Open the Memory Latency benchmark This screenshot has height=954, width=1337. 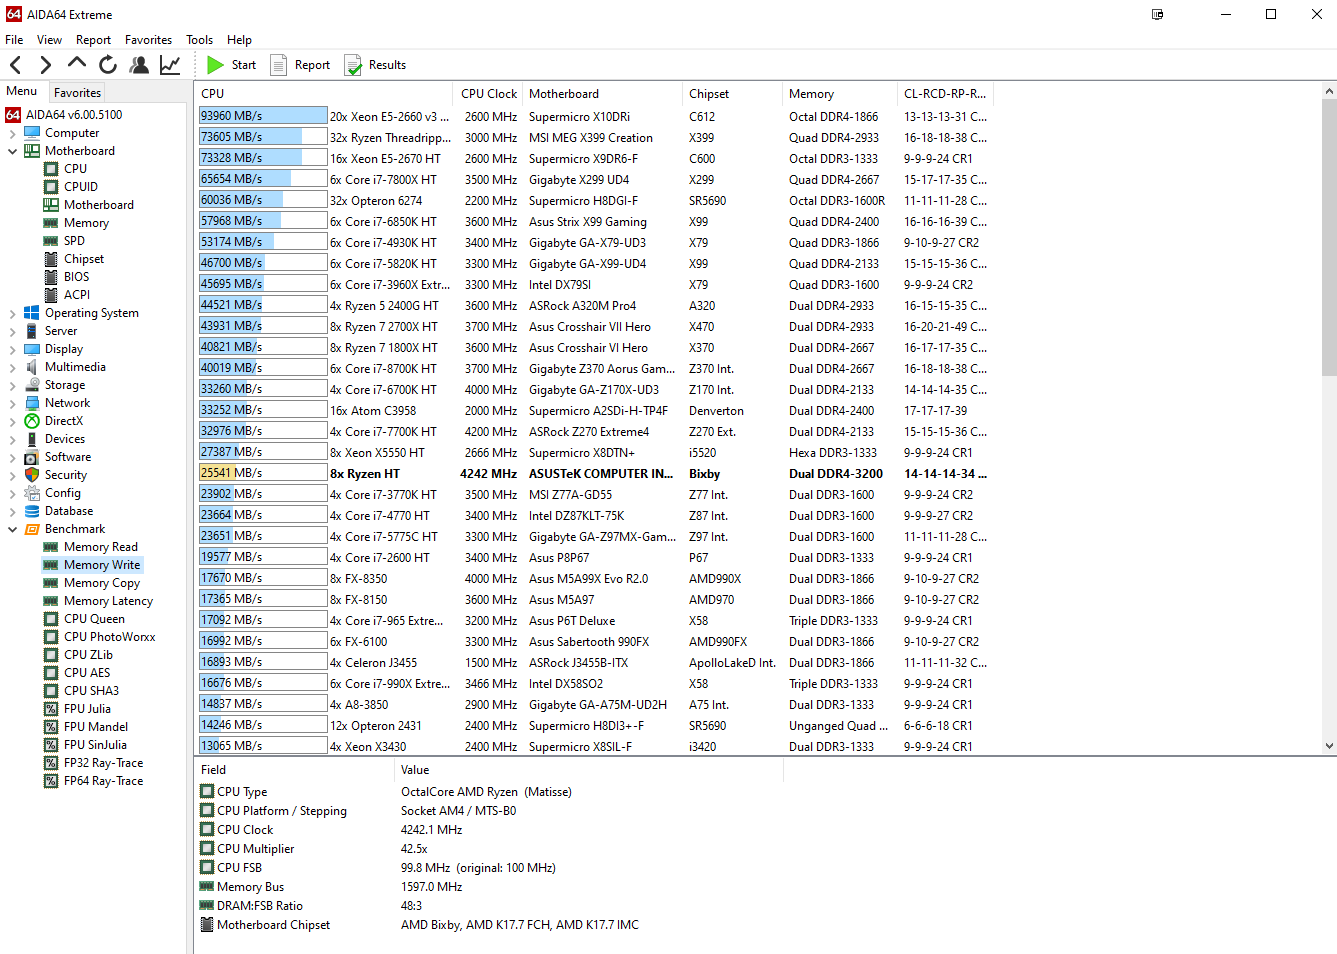click(x=108, y=601)
